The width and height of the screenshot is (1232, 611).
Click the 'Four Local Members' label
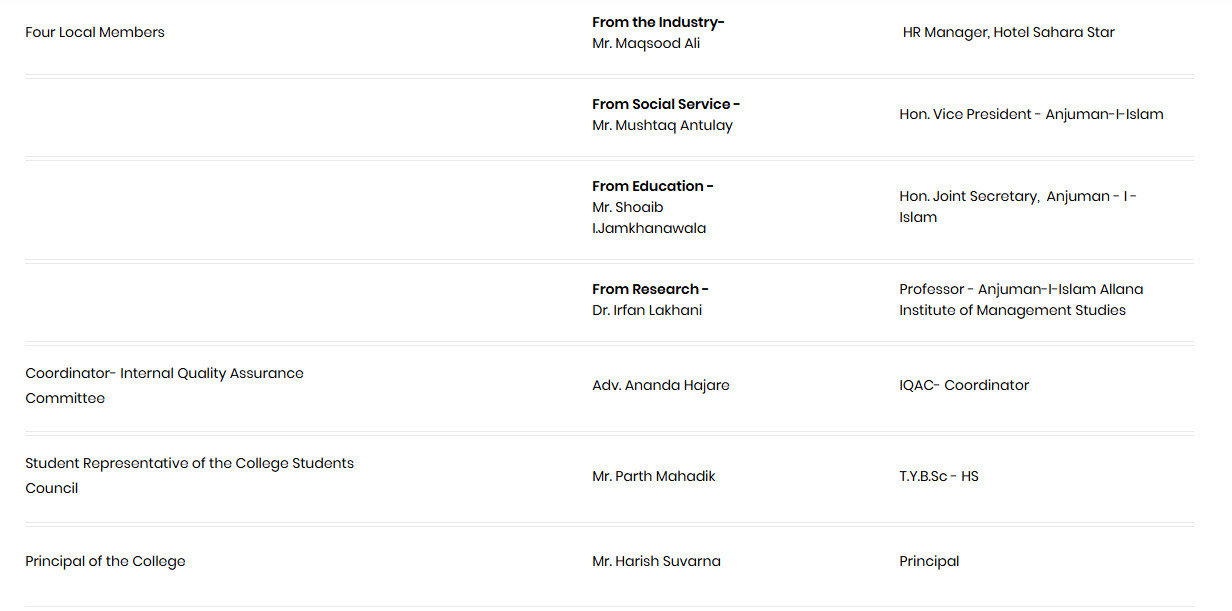click(x=95, y=32)
